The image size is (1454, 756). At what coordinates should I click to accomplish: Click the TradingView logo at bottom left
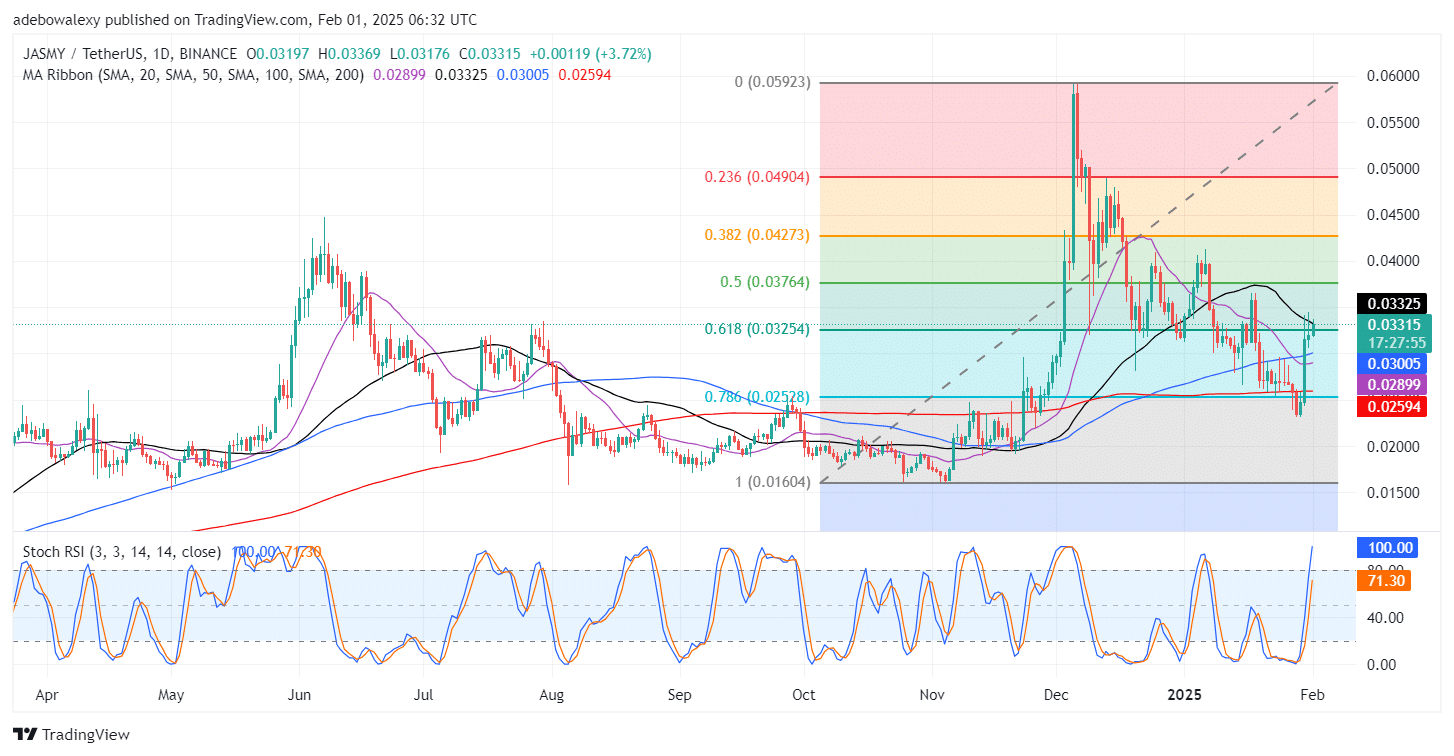click(72, 735)
